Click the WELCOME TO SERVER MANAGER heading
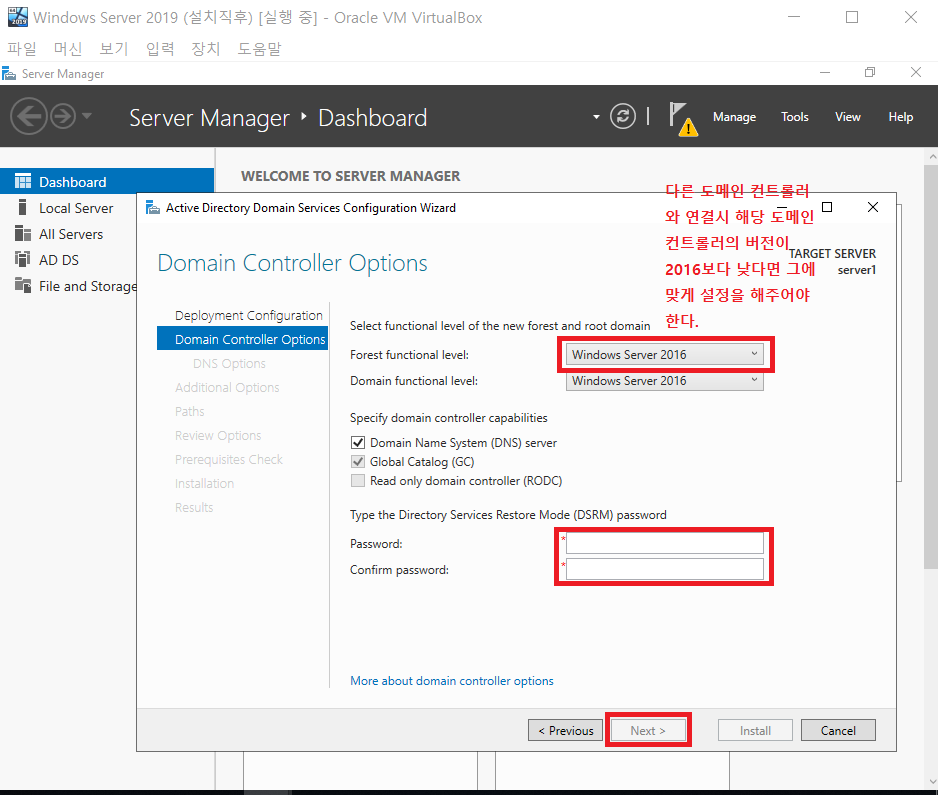 (351, 176)
